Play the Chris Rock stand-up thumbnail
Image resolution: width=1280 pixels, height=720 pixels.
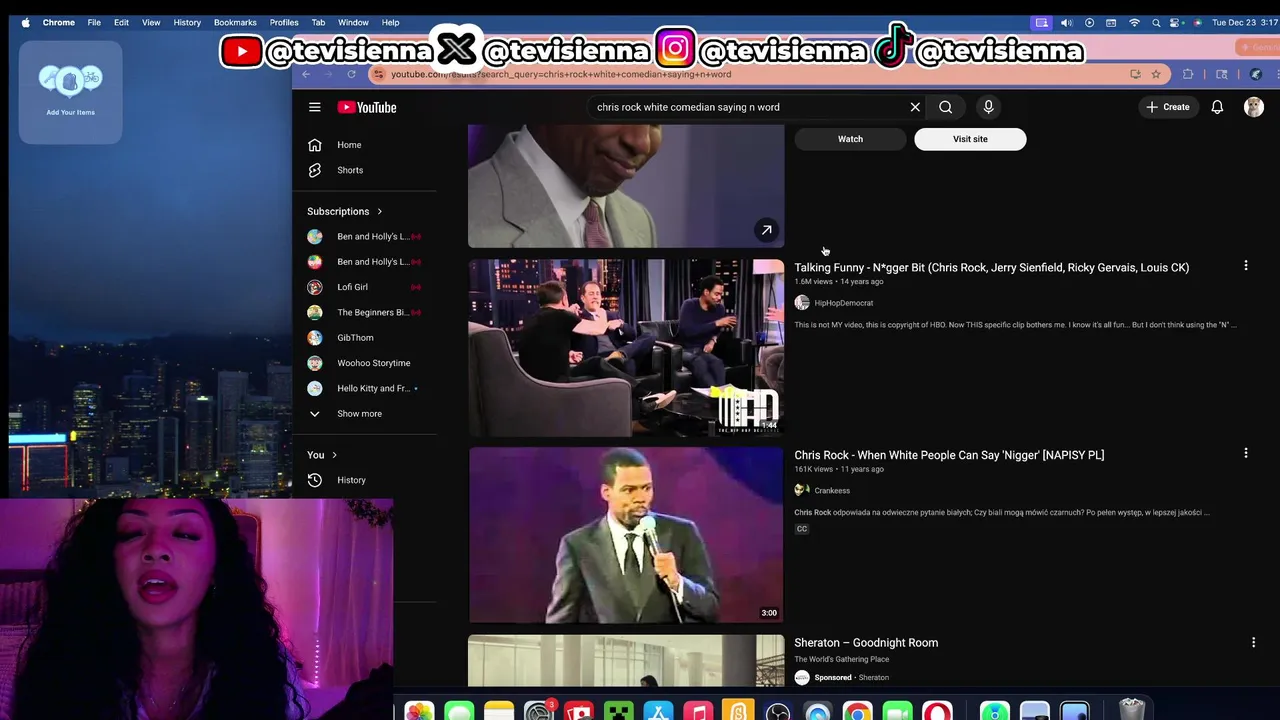click(x=626, y=535)
